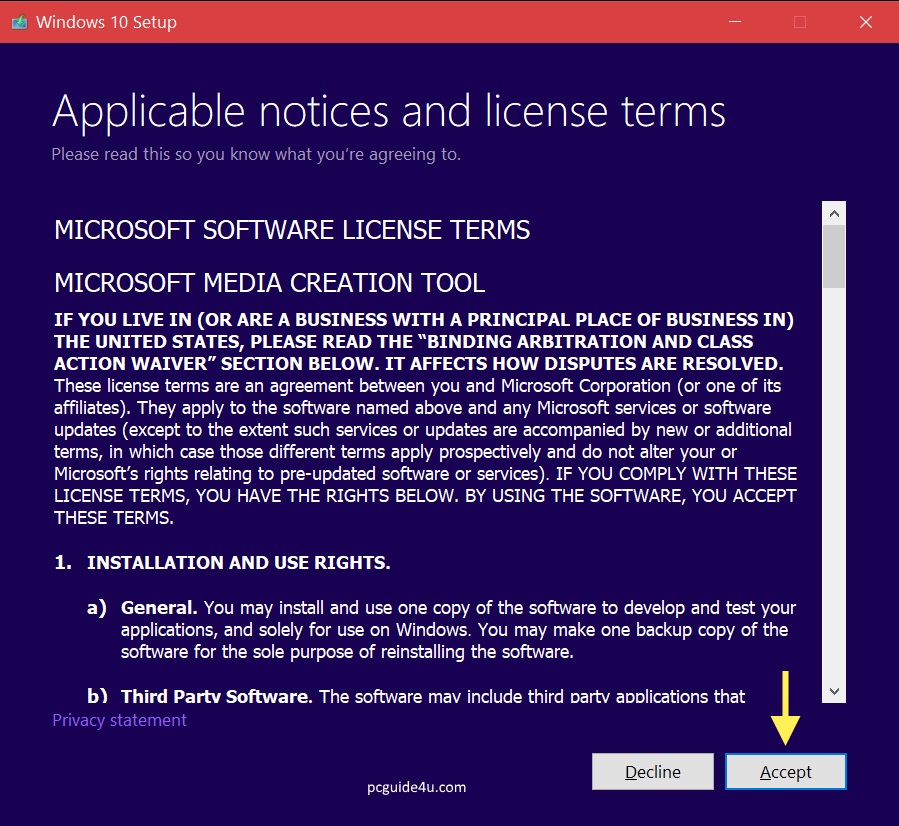The image size is (899, 826).
Task: Click the "Applicable notices and license terms" heading
Action: tap(389, 111)
